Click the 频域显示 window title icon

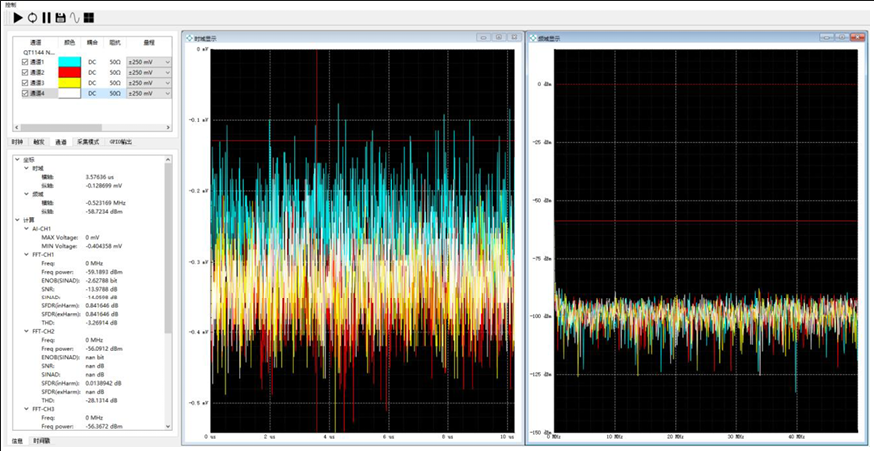[532, 38]
